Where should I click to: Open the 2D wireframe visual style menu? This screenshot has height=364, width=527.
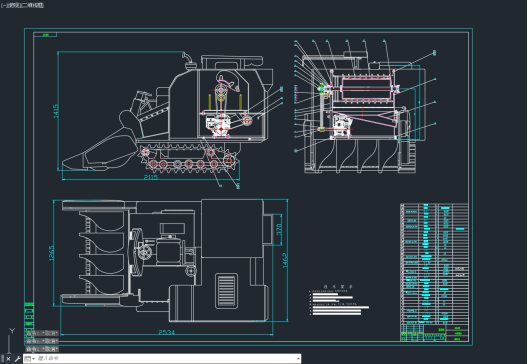(32, 5)
